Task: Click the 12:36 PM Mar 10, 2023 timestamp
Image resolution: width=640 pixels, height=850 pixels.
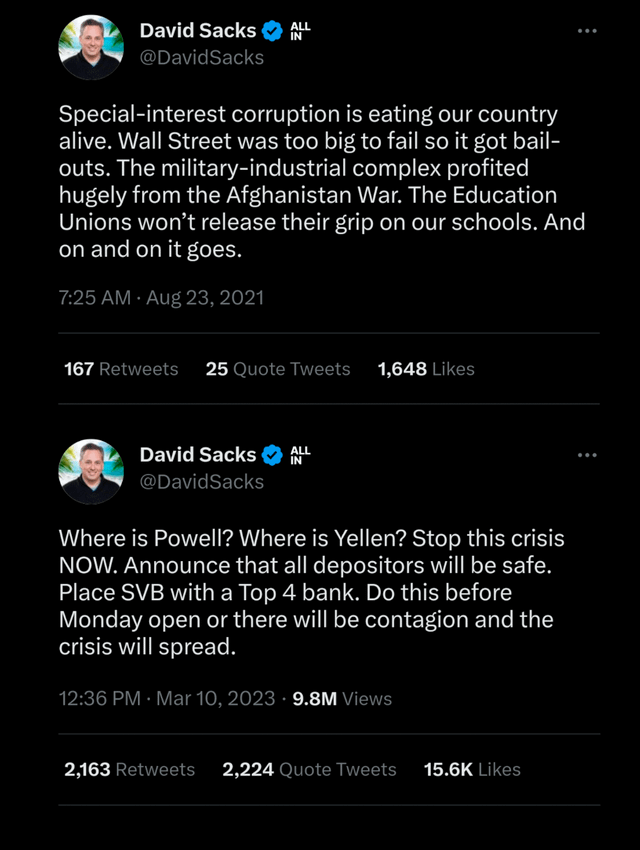Action: coord(167,698)
